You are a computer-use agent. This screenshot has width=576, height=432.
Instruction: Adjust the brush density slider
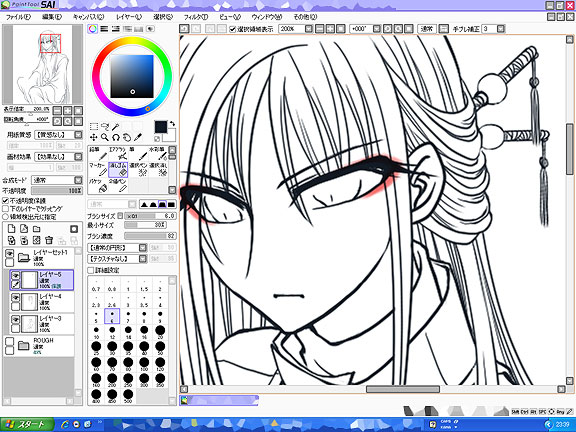(150, 236)
